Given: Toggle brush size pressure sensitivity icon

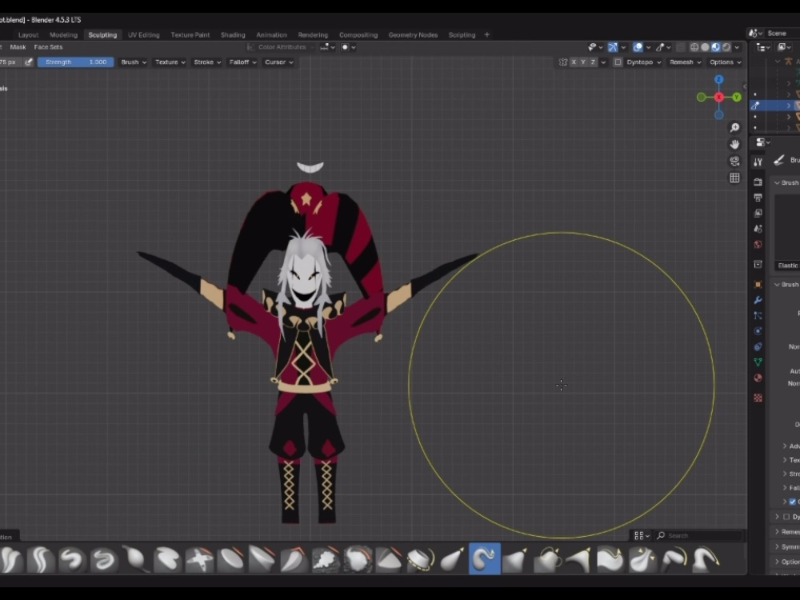Looking at the screenshot, I should (x=29, y=62).
